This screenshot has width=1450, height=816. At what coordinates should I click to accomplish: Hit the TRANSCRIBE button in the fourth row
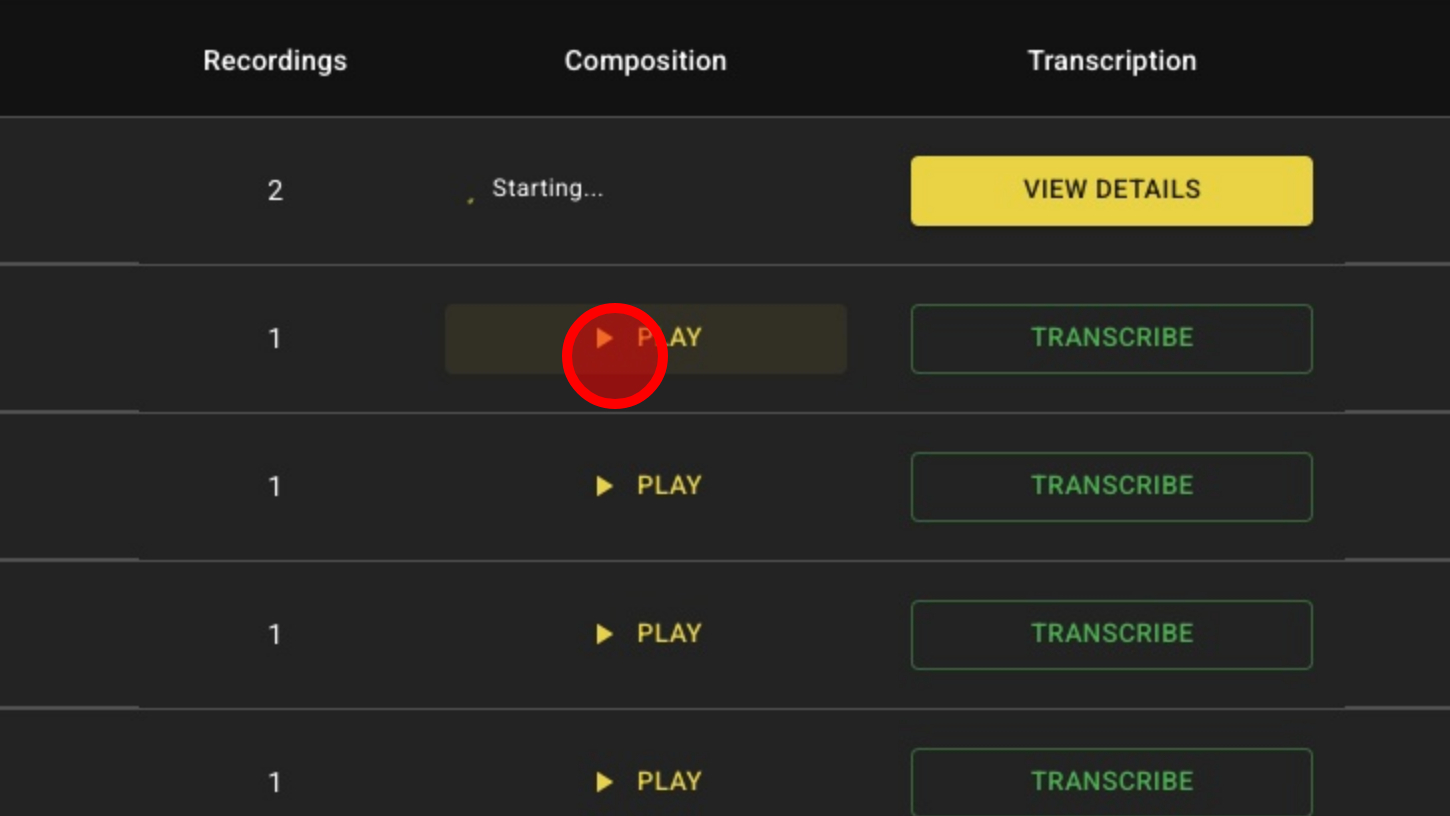pos(1111,634)
